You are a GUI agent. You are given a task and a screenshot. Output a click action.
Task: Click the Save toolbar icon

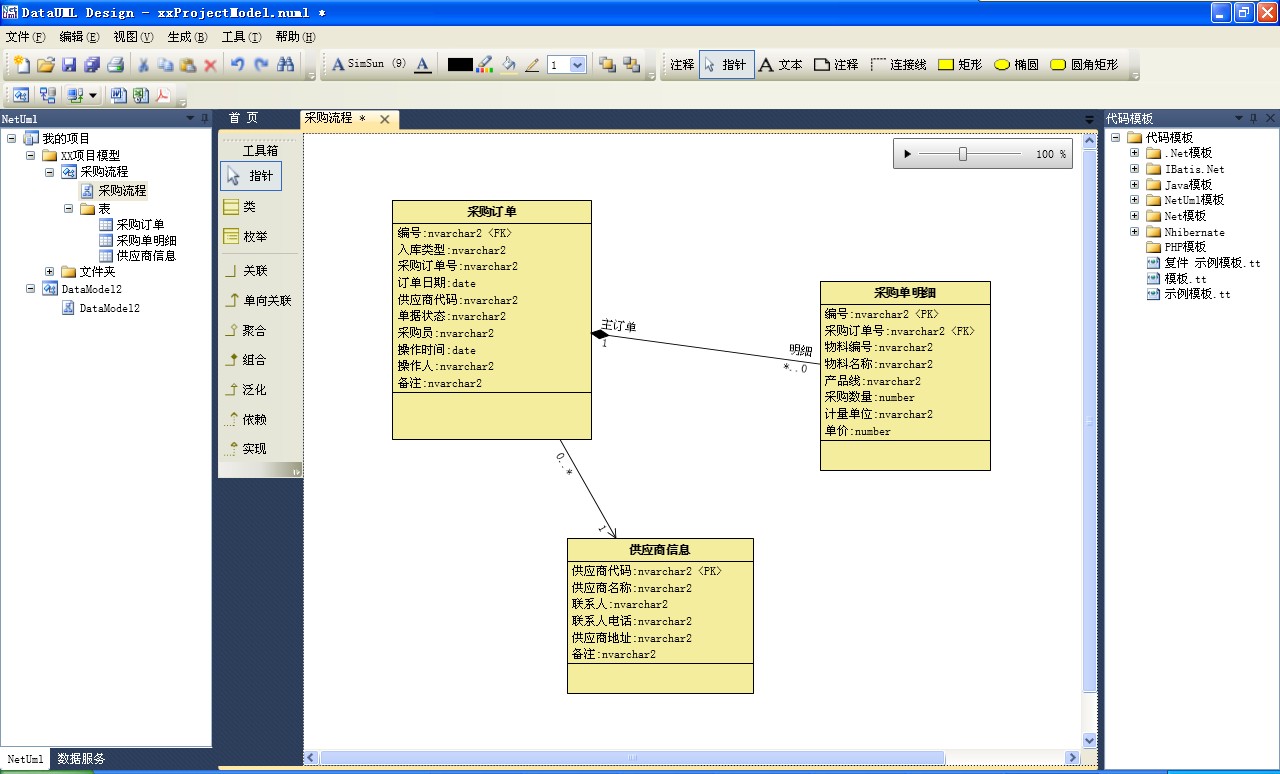(69, 65)
